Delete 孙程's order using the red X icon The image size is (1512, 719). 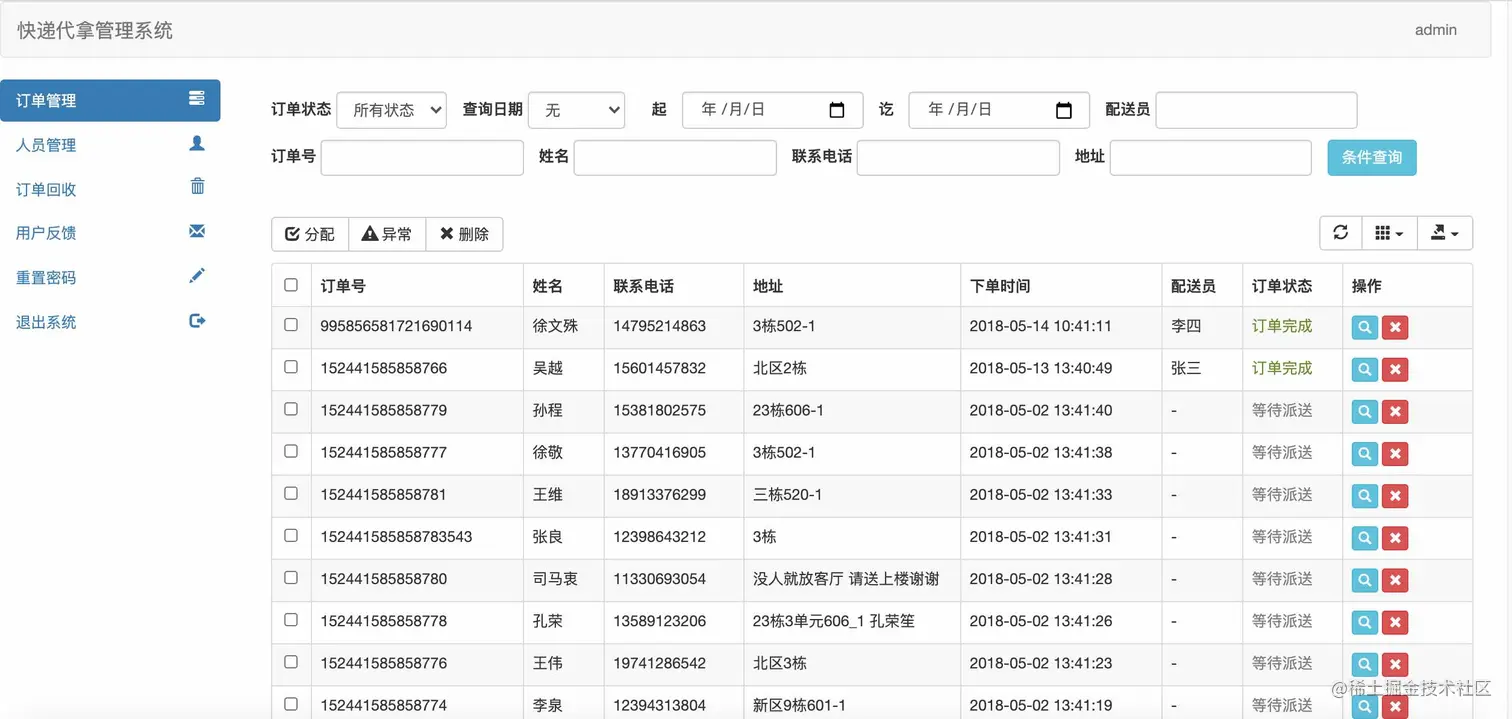pos(1395,411)
